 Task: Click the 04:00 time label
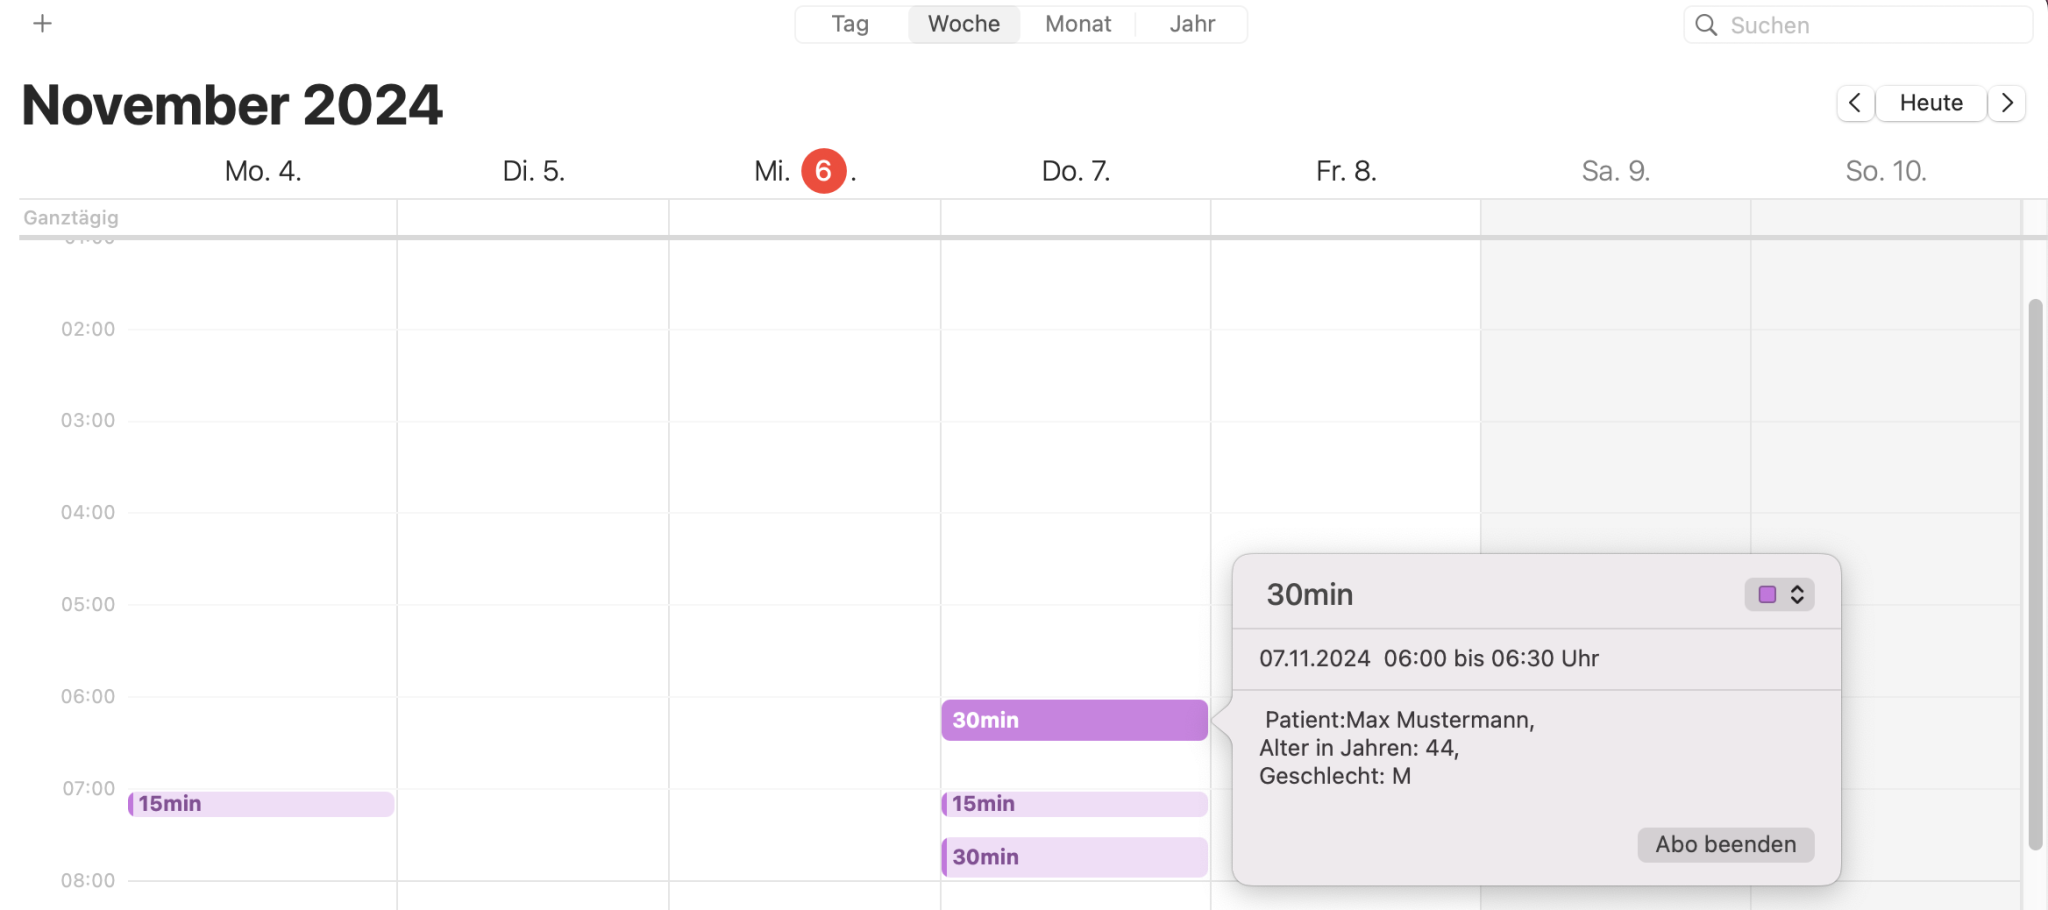tap(88, 512)
